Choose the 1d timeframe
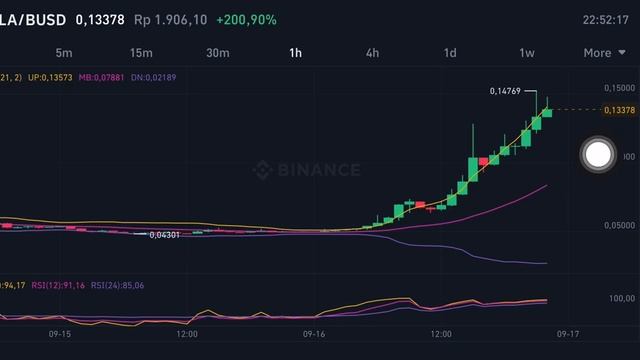This screenshot has height=360, width=640. [x=450, y=53]
